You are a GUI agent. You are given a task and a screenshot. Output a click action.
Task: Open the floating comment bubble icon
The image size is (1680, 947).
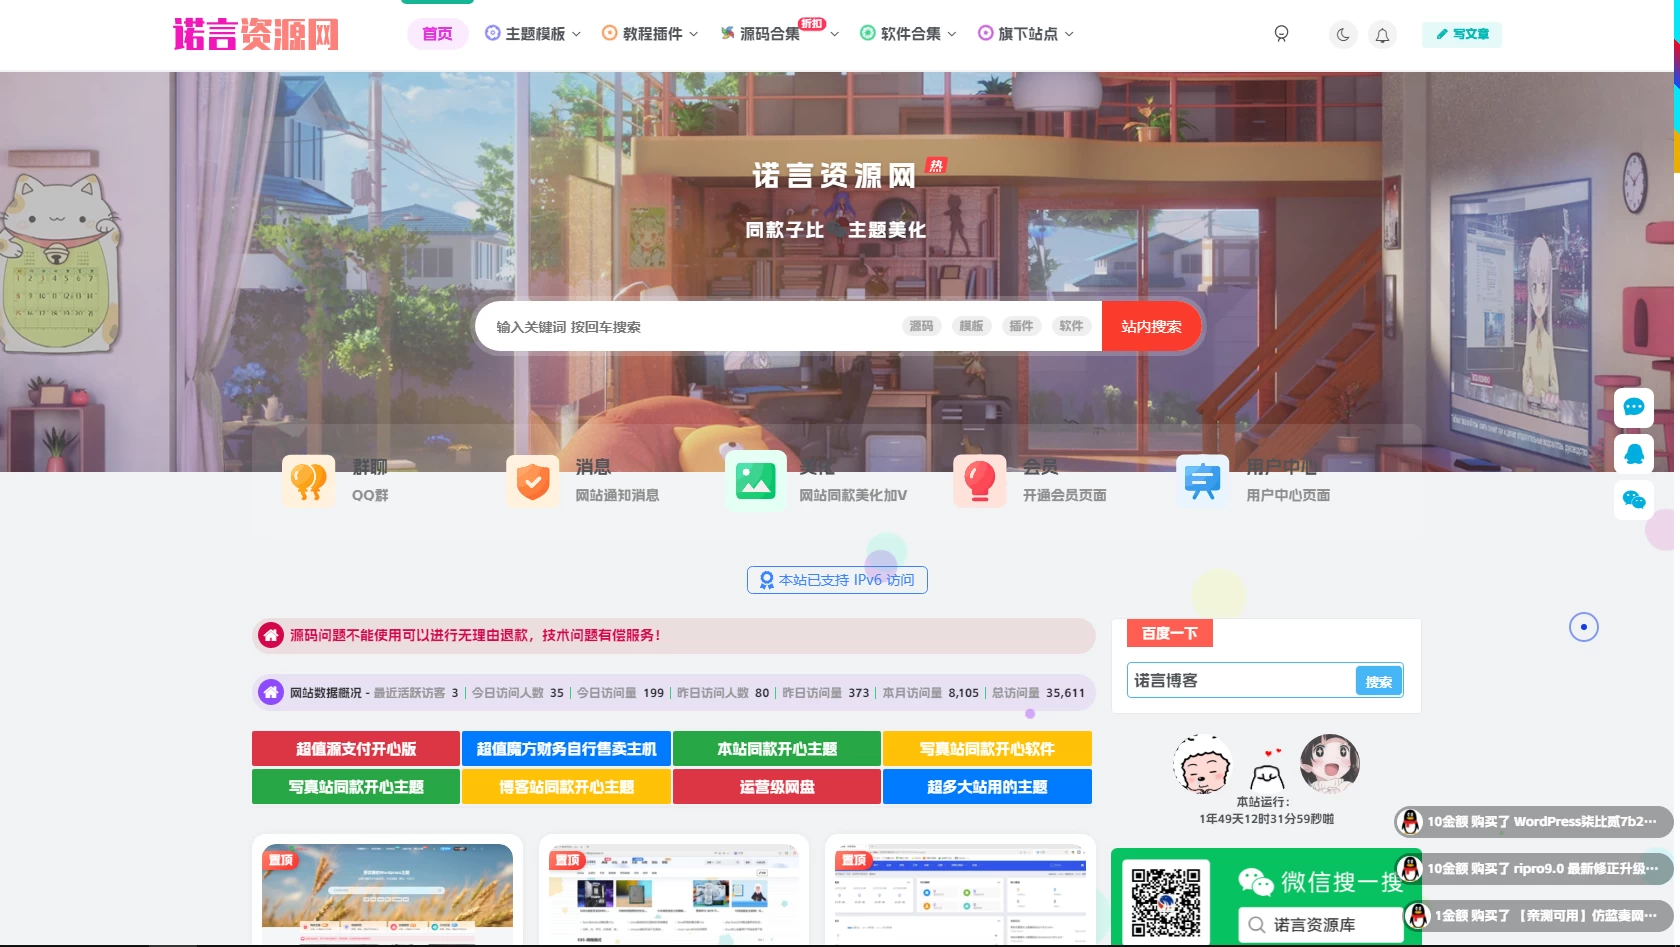(1634, 407)
